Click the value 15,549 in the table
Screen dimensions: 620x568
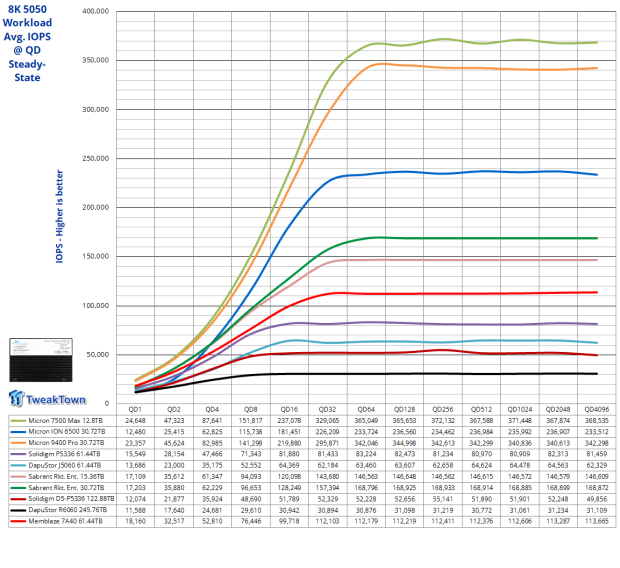(x=135, y=454)
